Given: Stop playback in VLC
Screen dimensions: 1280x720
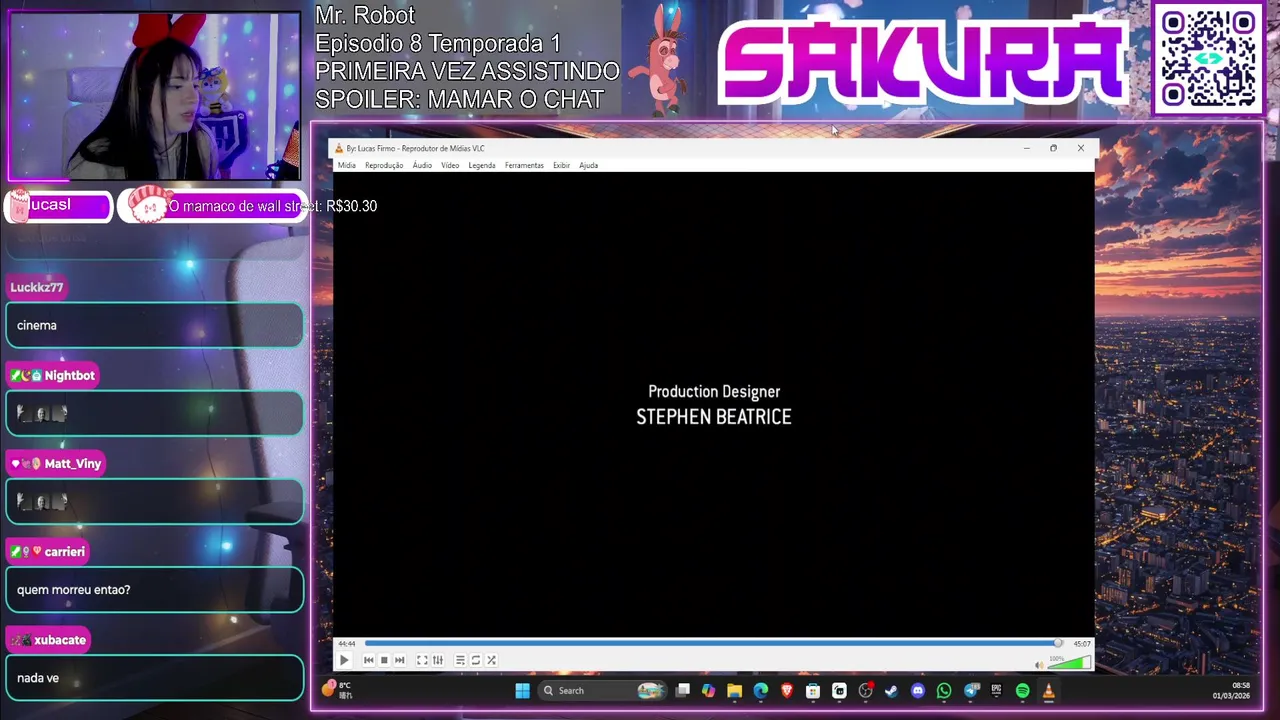Looking at the screenshot, I should 384,660.
